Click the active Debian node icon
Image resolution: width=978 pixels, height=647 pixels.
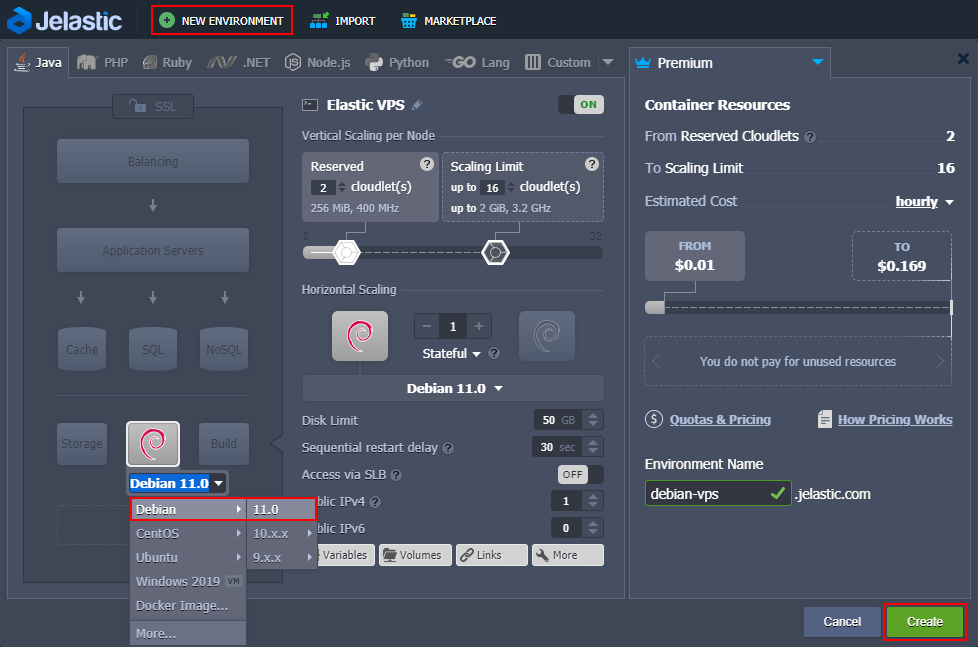tap(360, 336)
